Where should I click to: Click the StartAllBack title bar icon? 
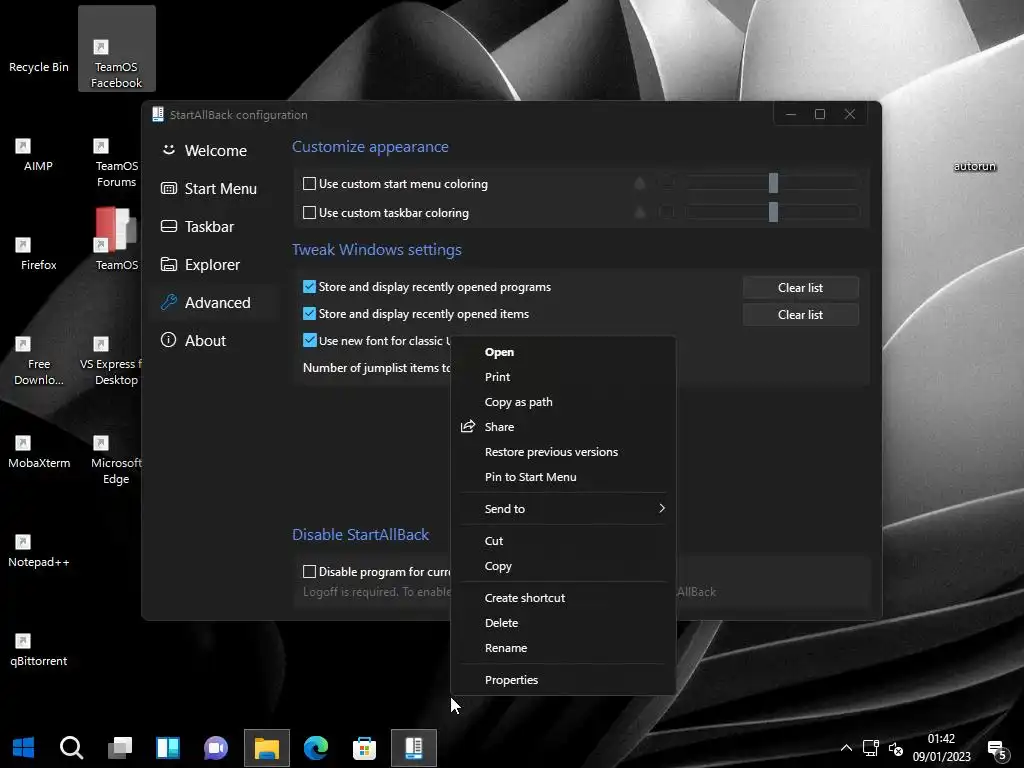pyautogui.click(x=157, y=114)
